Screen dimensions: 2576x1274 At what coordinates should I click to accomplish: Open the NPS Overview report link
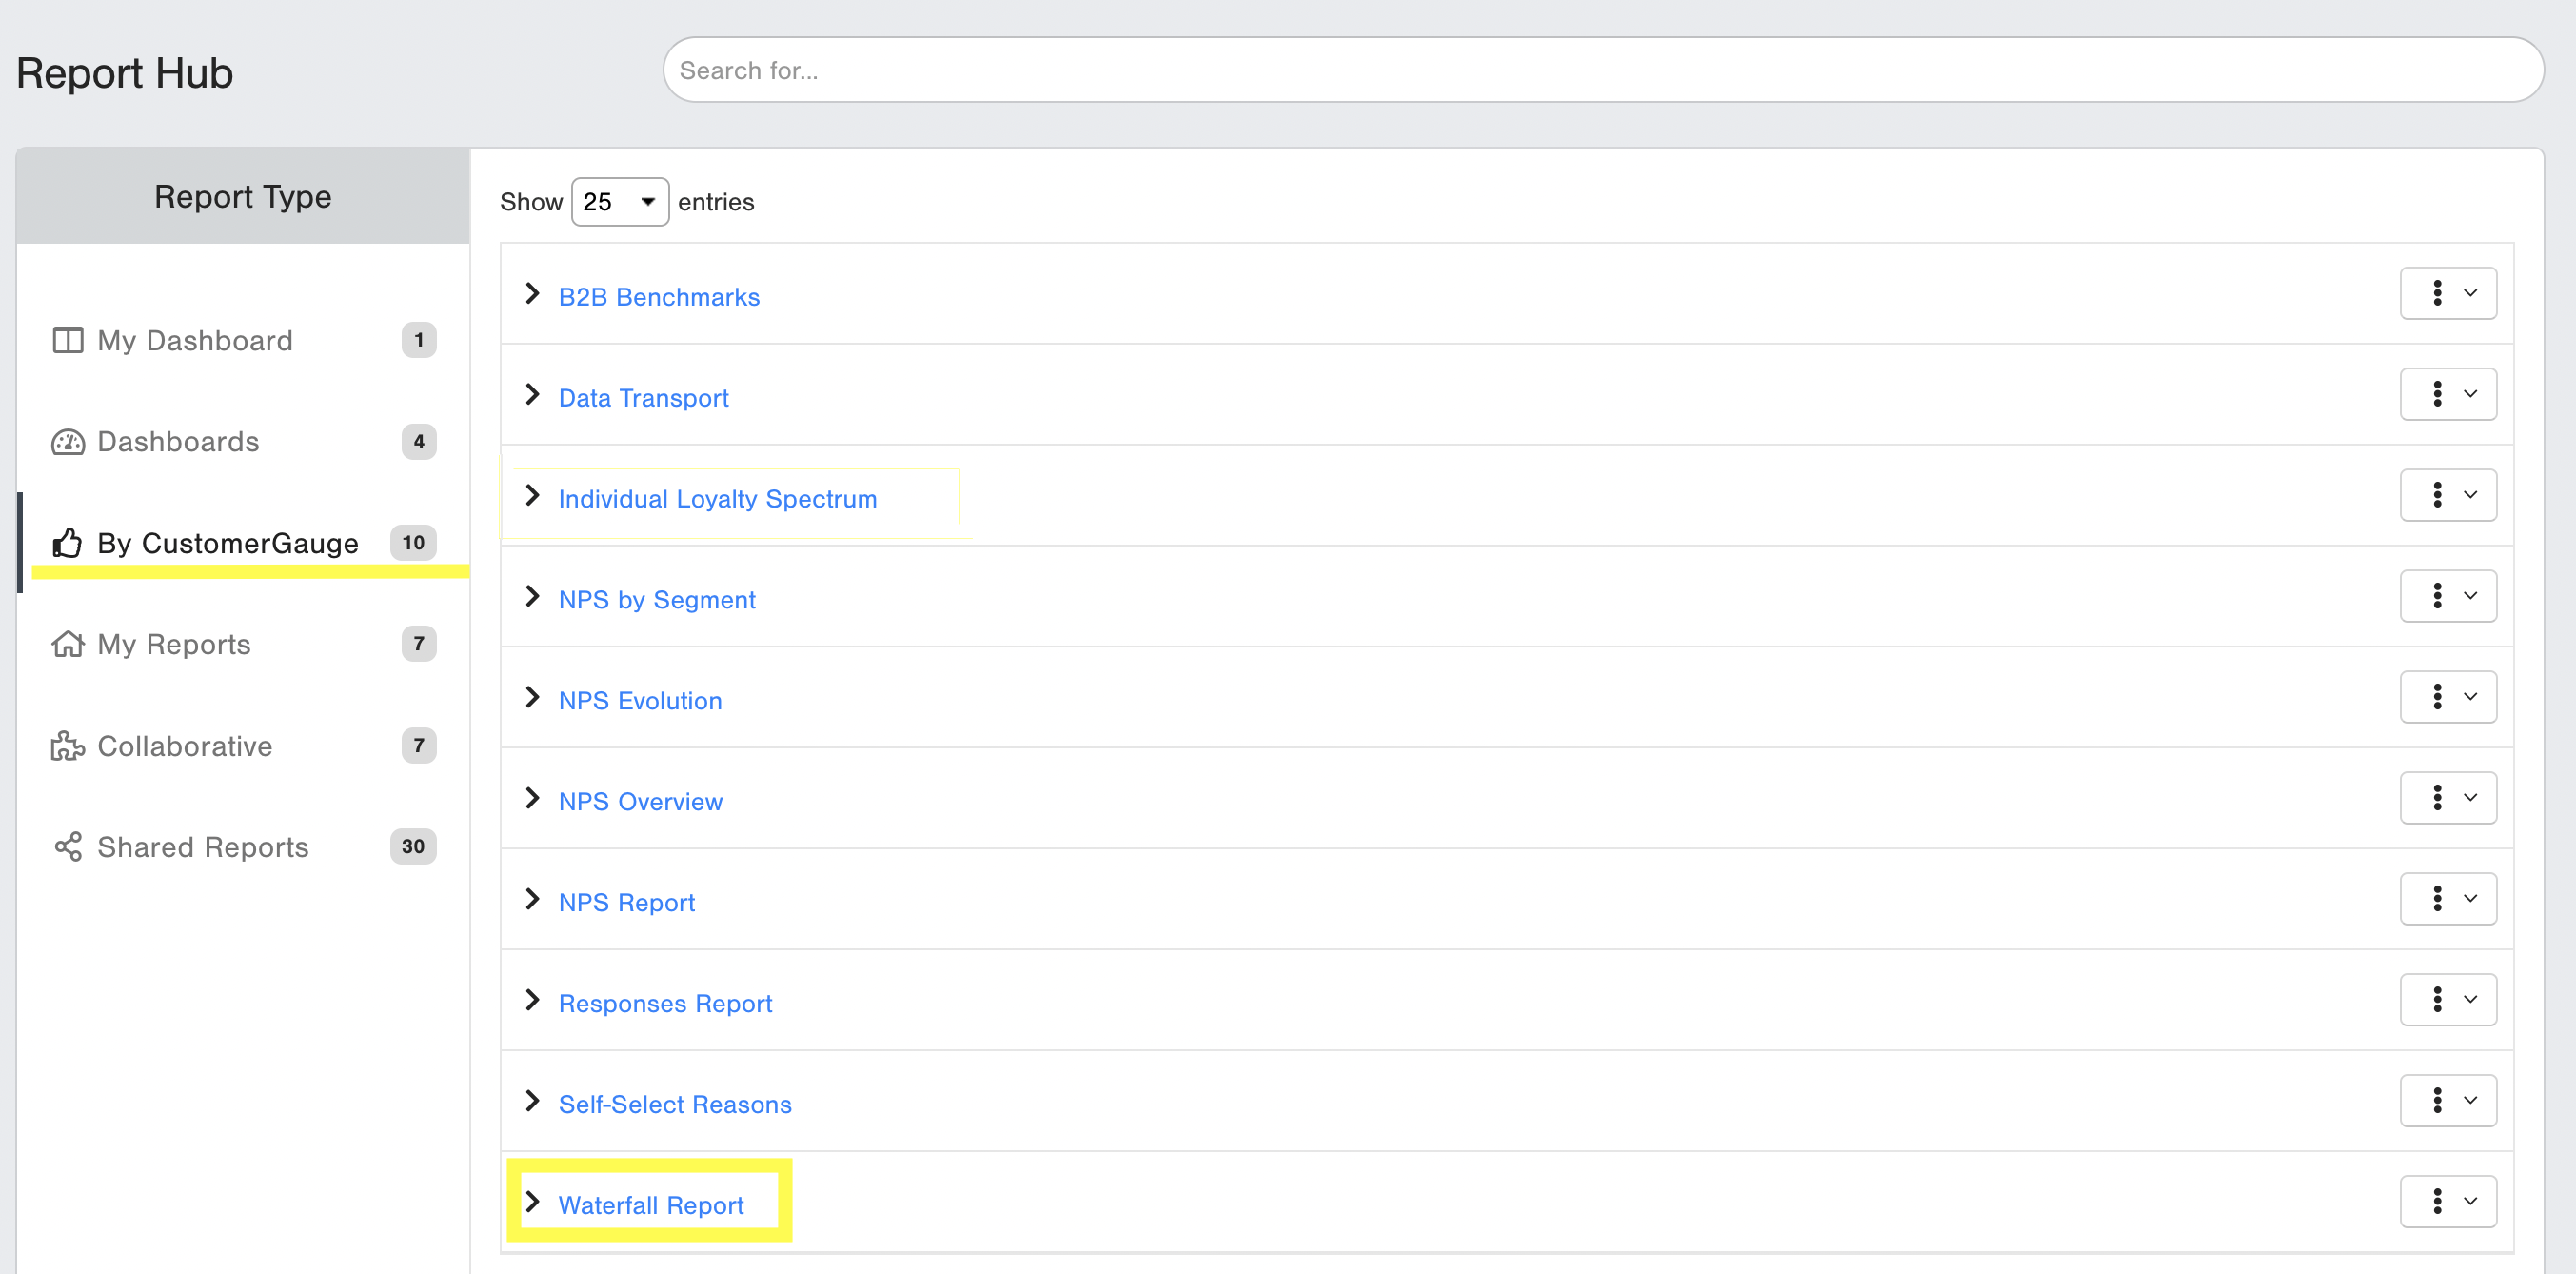coord(640,801)
